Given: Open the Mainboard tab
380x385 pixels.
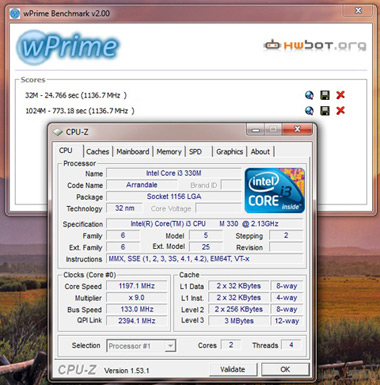Looking at the screenshot, I should pyautogui.click(x=133, y=152).
